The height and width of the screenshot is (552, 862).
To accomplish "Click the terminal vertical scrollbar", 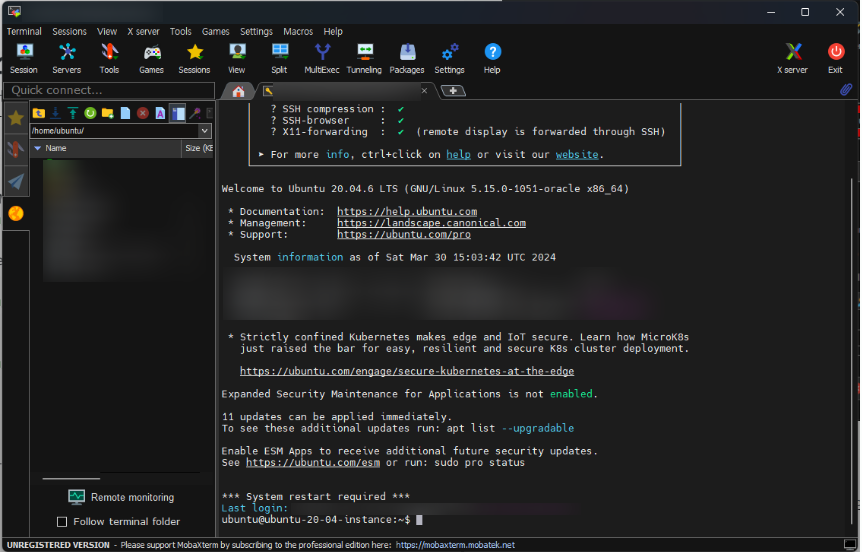I will point(853,352).
